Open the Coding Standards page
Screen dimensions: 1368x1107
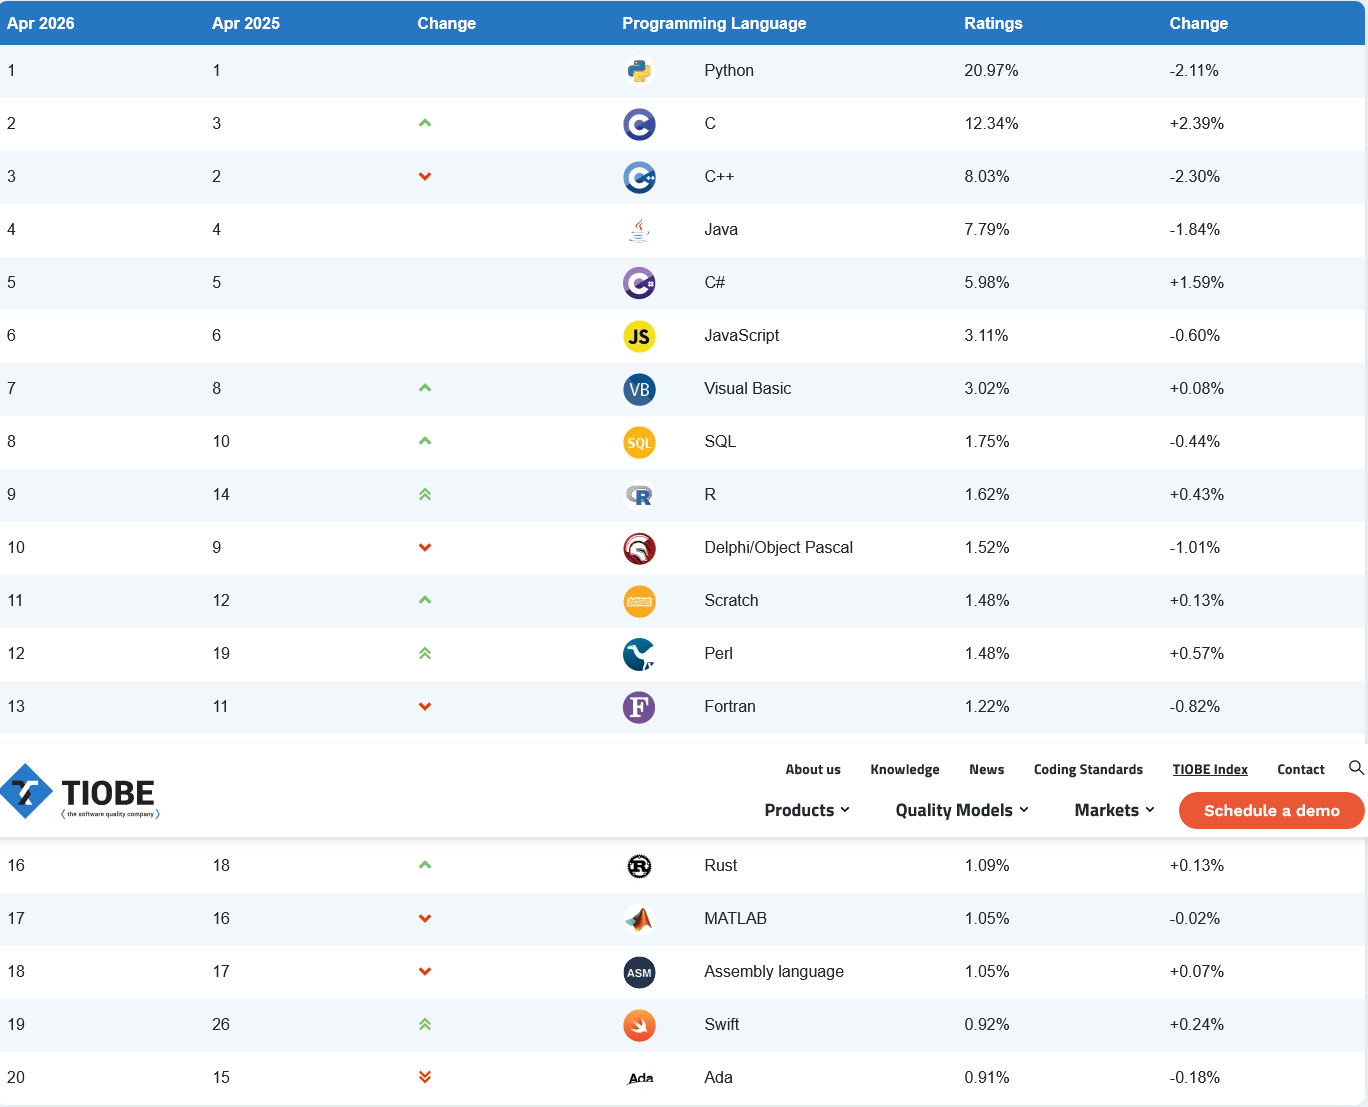(x=1088, y=769)
